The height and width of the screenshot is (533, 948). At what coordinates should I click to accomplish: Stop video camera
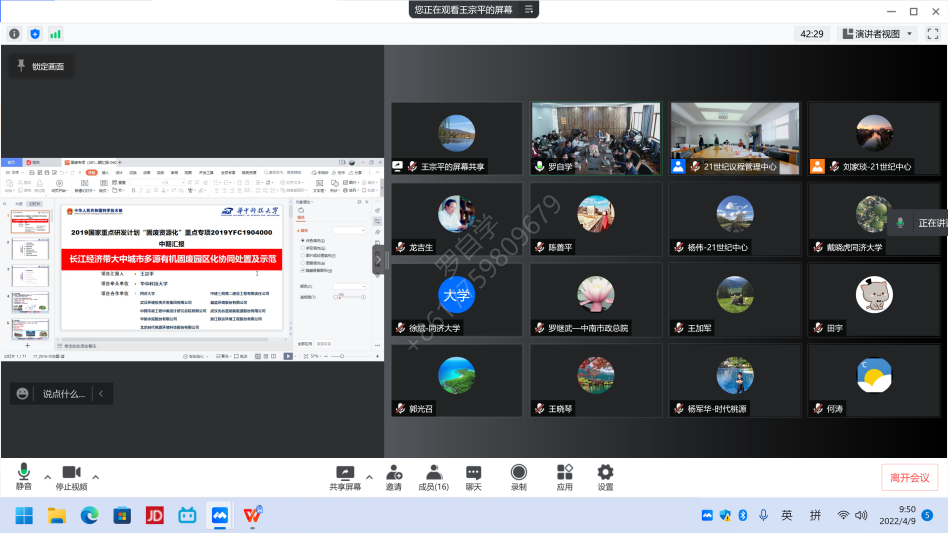click(x=71, y=476)
